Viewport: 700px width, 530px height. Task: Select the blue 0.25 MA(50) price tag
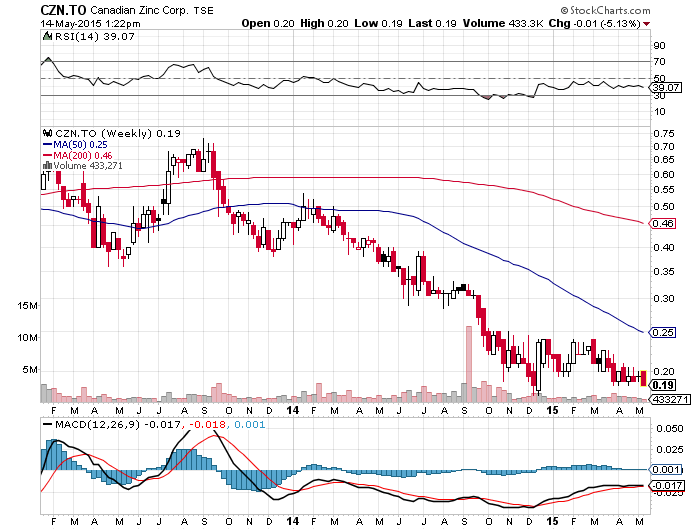(x=663, y=332)
